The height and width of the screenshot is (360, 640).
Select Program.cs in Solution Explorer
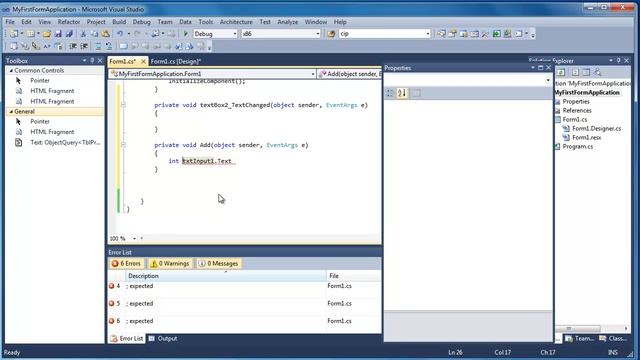pyautogui.click(x=578, y=147)
